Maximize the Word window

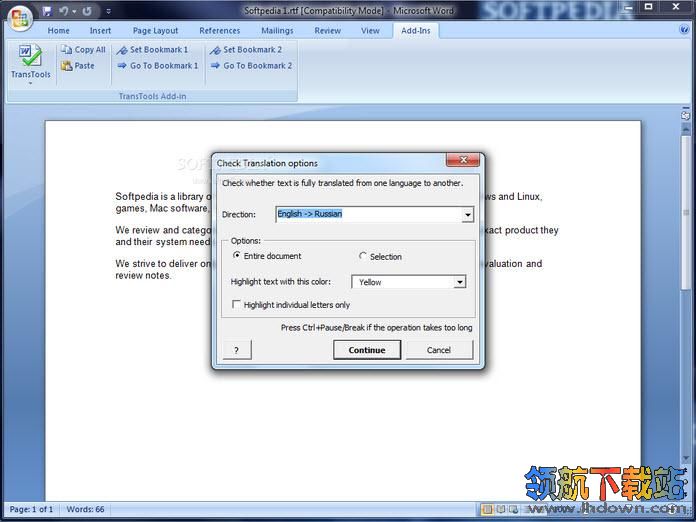[x=649, y=8]
